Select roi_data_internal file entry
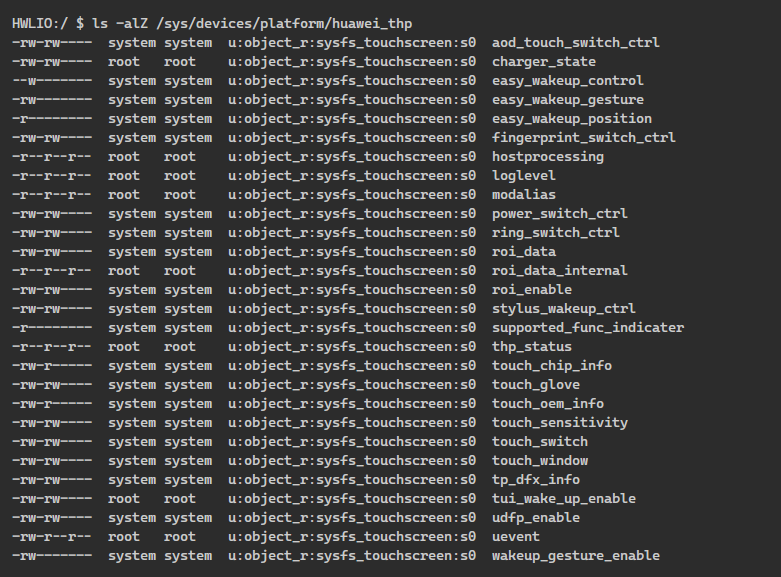The width and height of the screenshot is (781, 577). [x=559, y=271]
